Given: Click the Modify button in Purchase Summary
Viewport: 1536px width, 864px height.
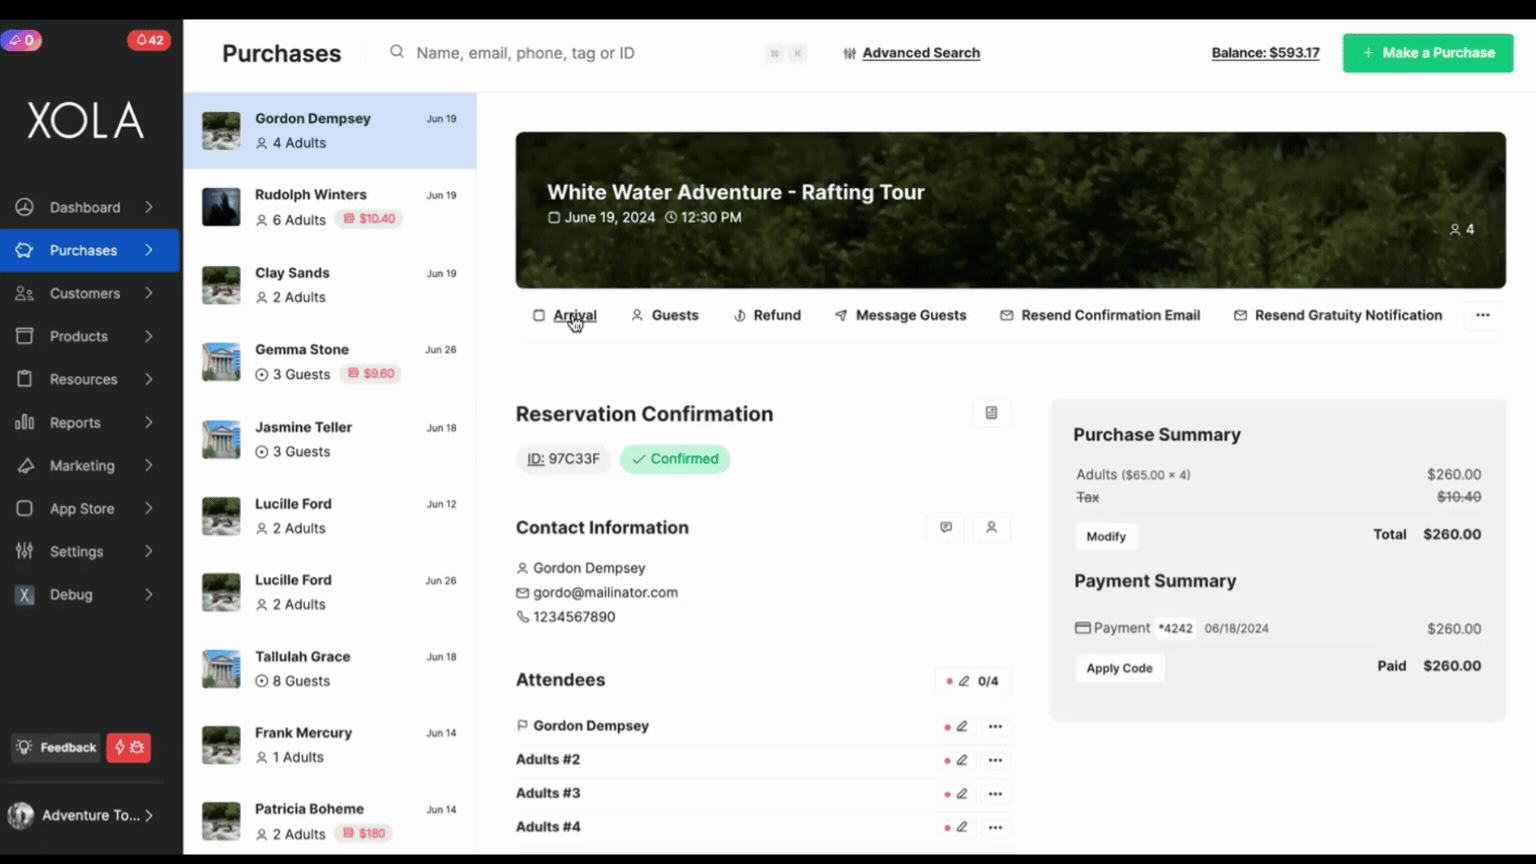Looking at the screenshot, I should pos(1106,536).
